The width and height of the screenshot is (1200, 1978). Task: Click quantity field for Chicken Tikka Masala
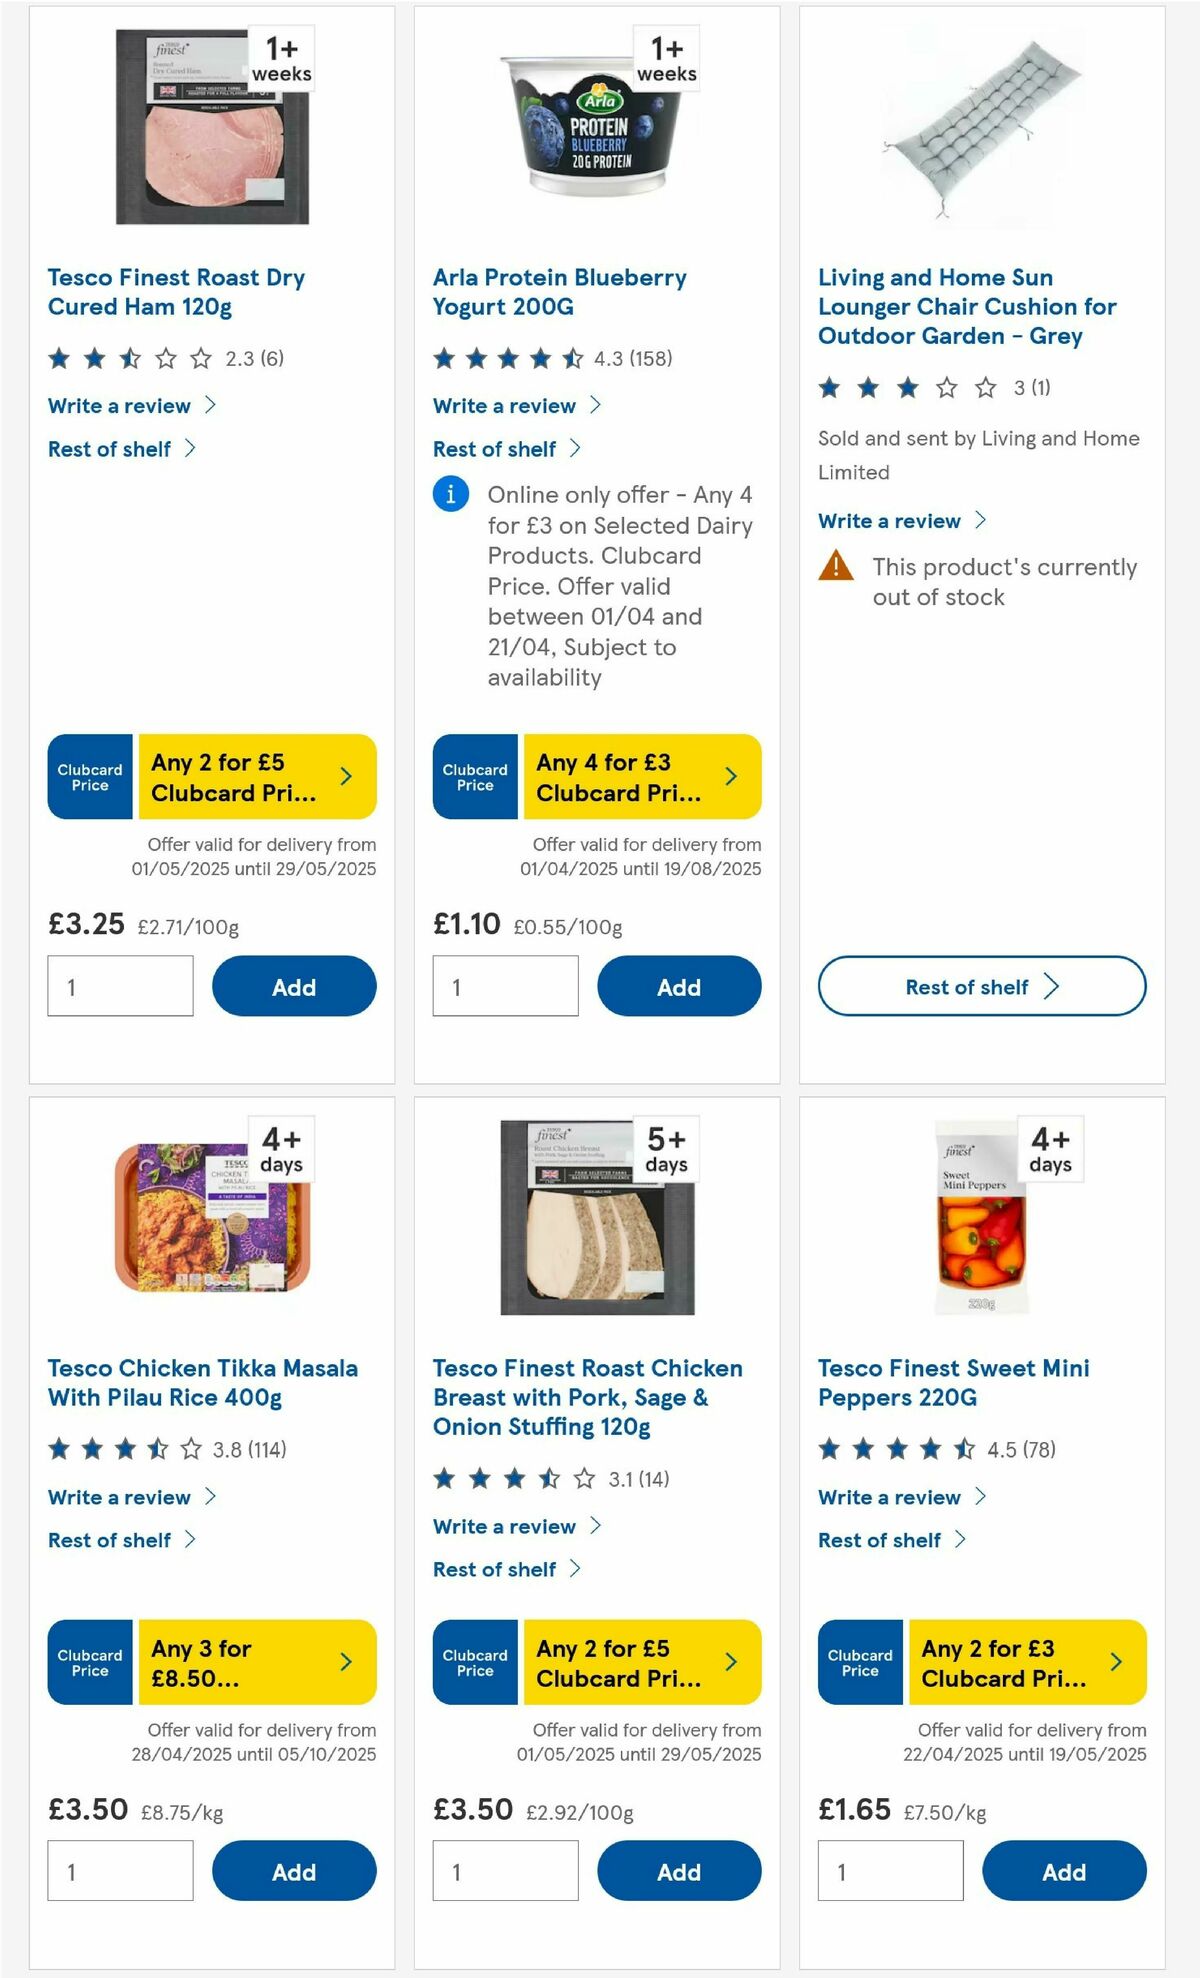coord(119,1870)
